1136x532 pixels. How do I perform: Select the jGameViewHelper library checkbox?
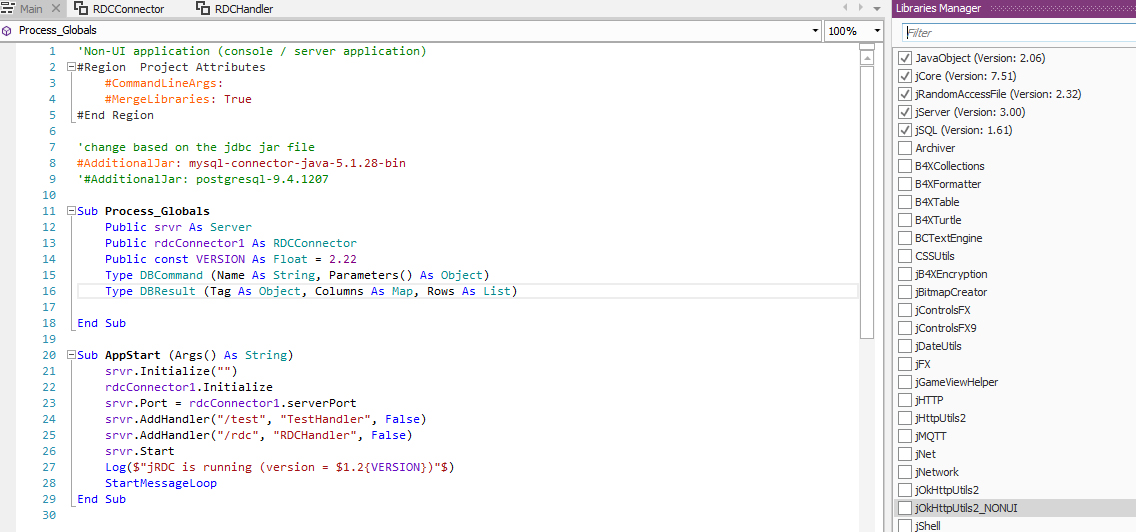pos(904,382)
